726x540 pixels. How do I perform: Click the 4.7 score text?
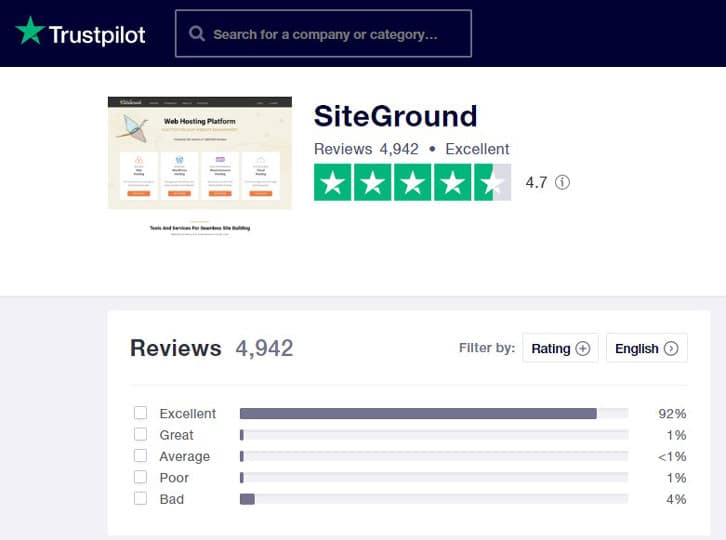[536, 182]
